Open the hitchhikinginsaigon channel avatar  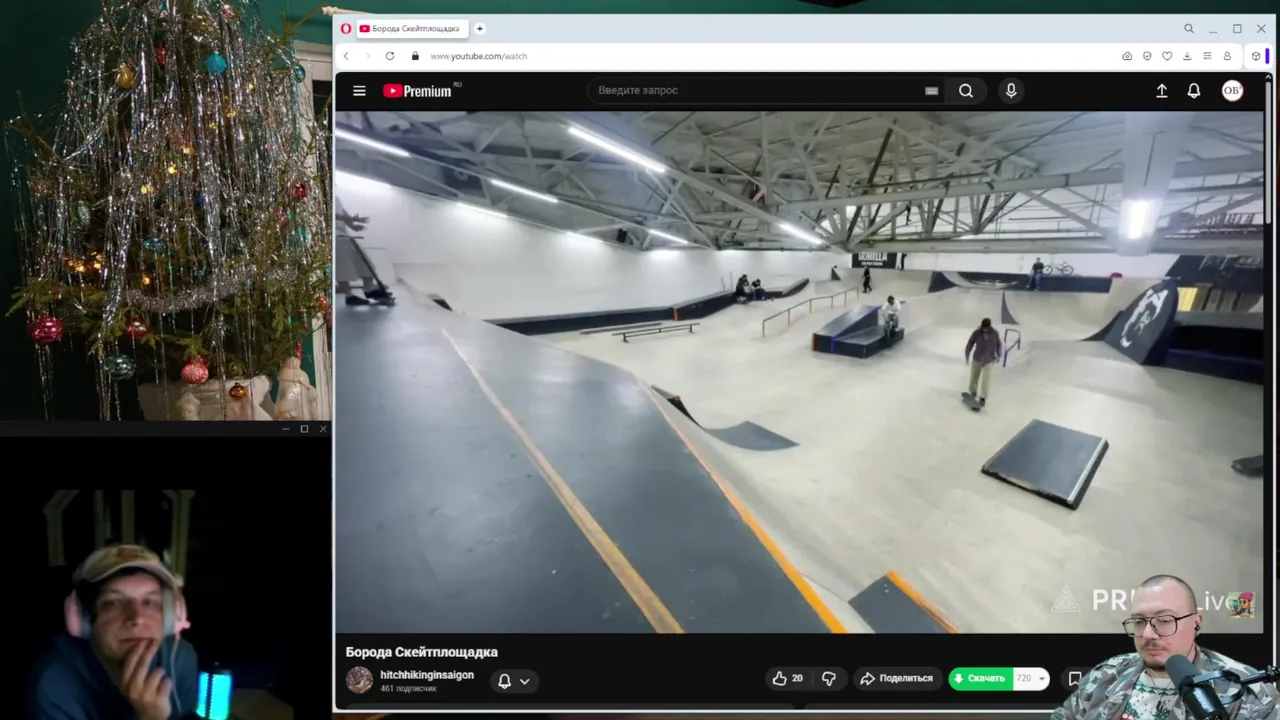(359, 680)
